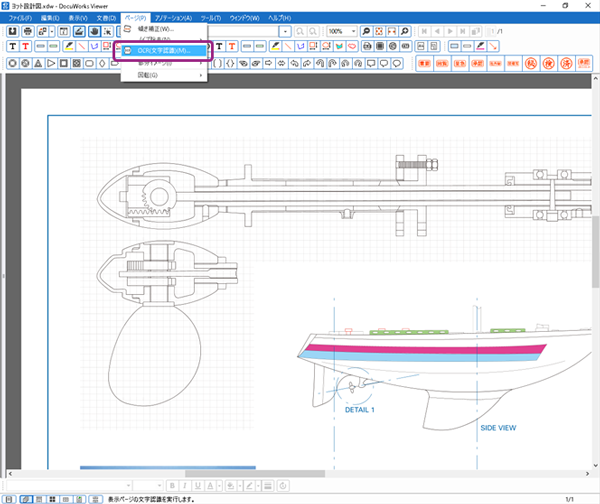Click the DETAIL 1 label on the drawing
This screenshot has height=504, width=600.
(x=359, y=409)
